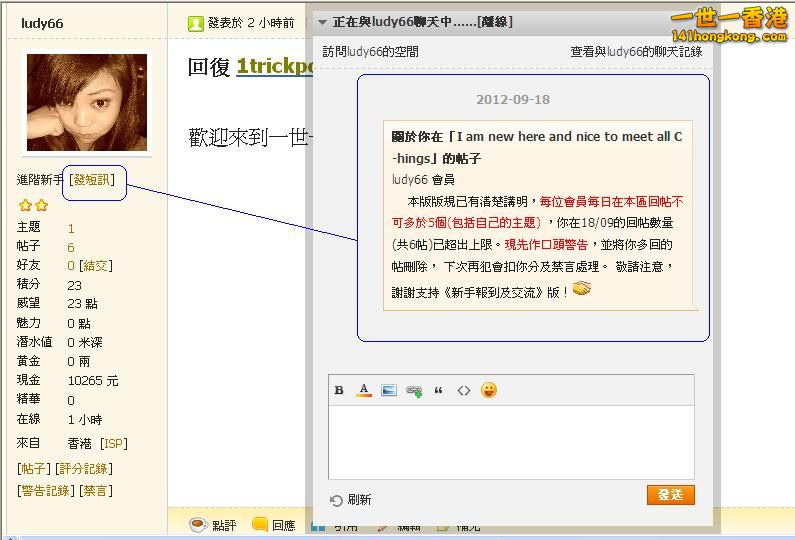
Task: Open 訪問ludy66的空間 link
Action: (x=371, y=52)
